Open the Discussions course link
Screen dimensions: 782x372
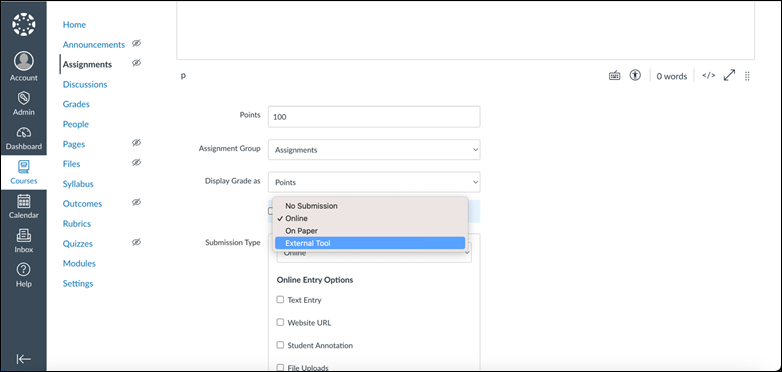pos(85,84)
